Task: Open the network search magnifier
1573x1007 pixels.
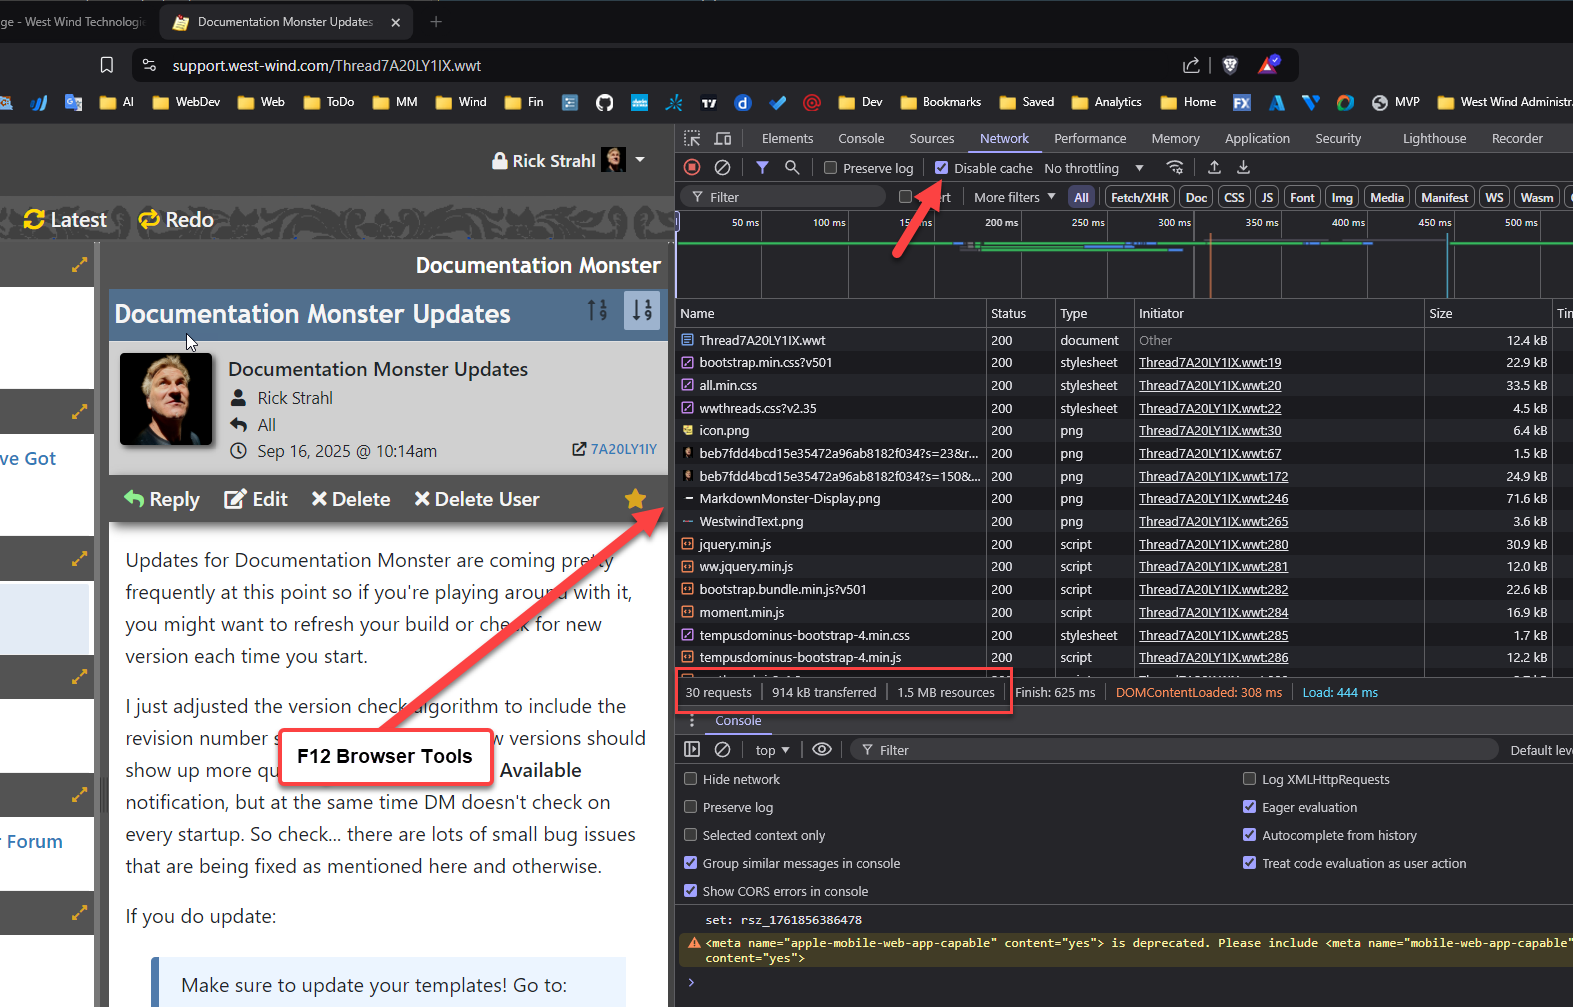Action: tap(792, 168)
